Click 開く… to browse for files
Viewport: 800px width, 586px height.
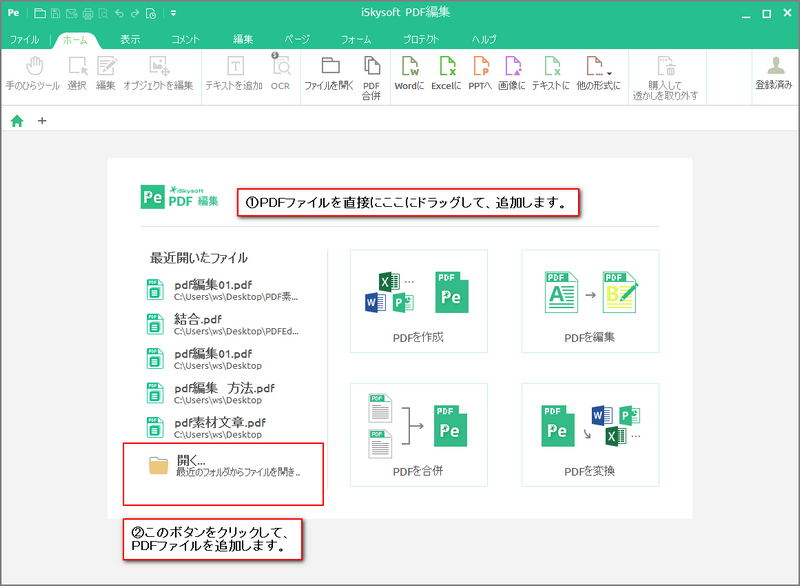[x=223, y=466]
